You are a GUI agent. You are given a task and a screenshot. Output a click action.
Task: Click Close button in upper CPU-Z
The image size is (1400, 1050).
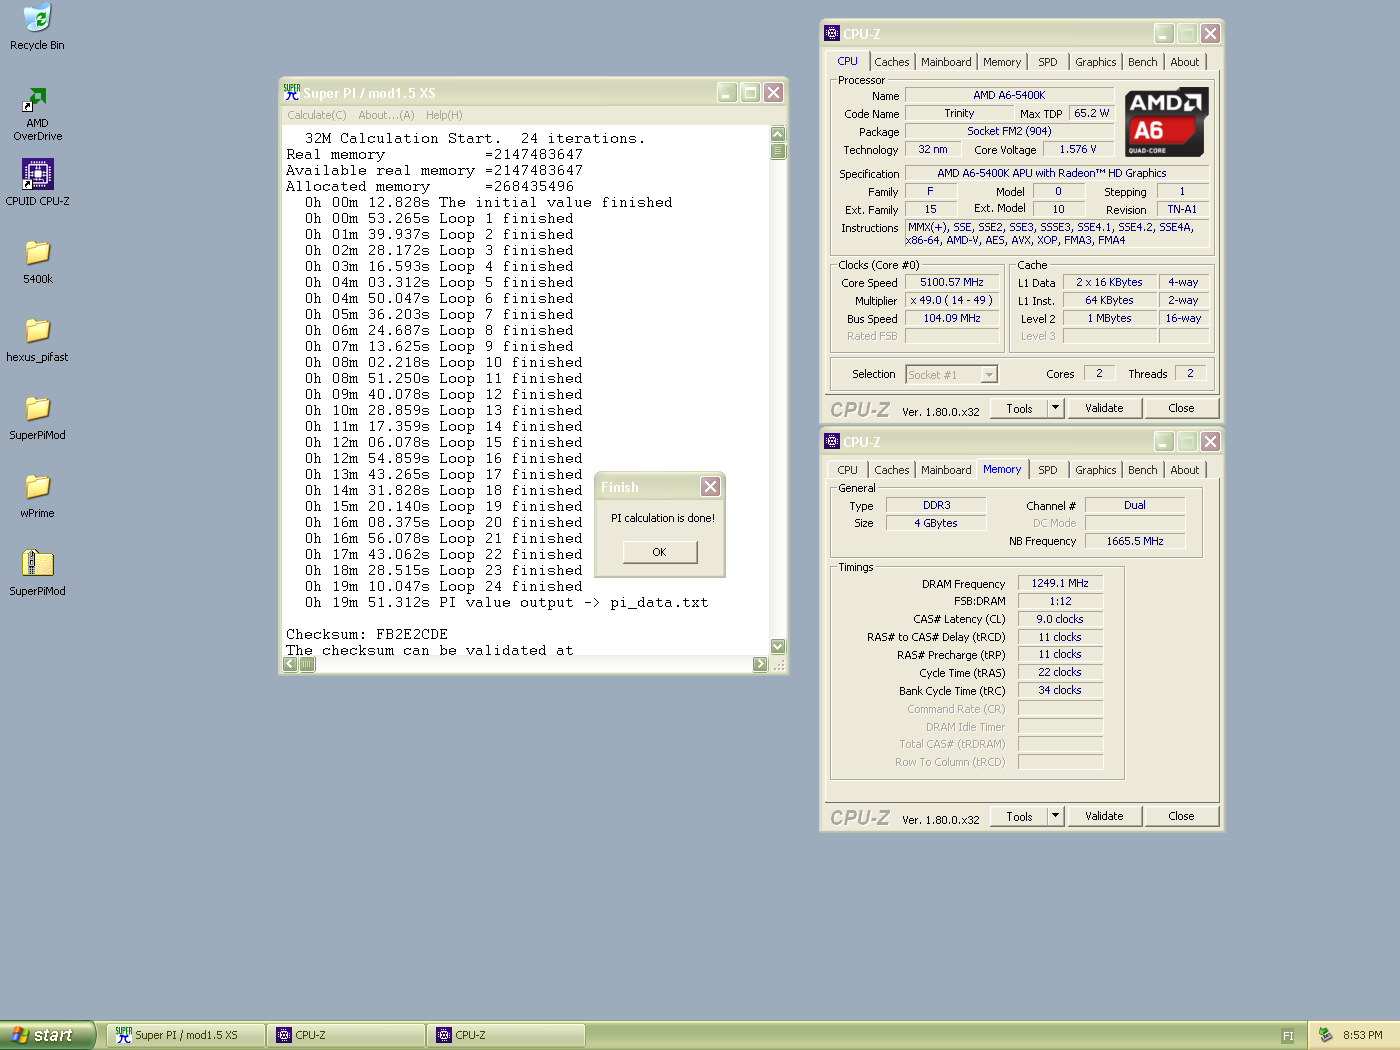[1181, 408]
